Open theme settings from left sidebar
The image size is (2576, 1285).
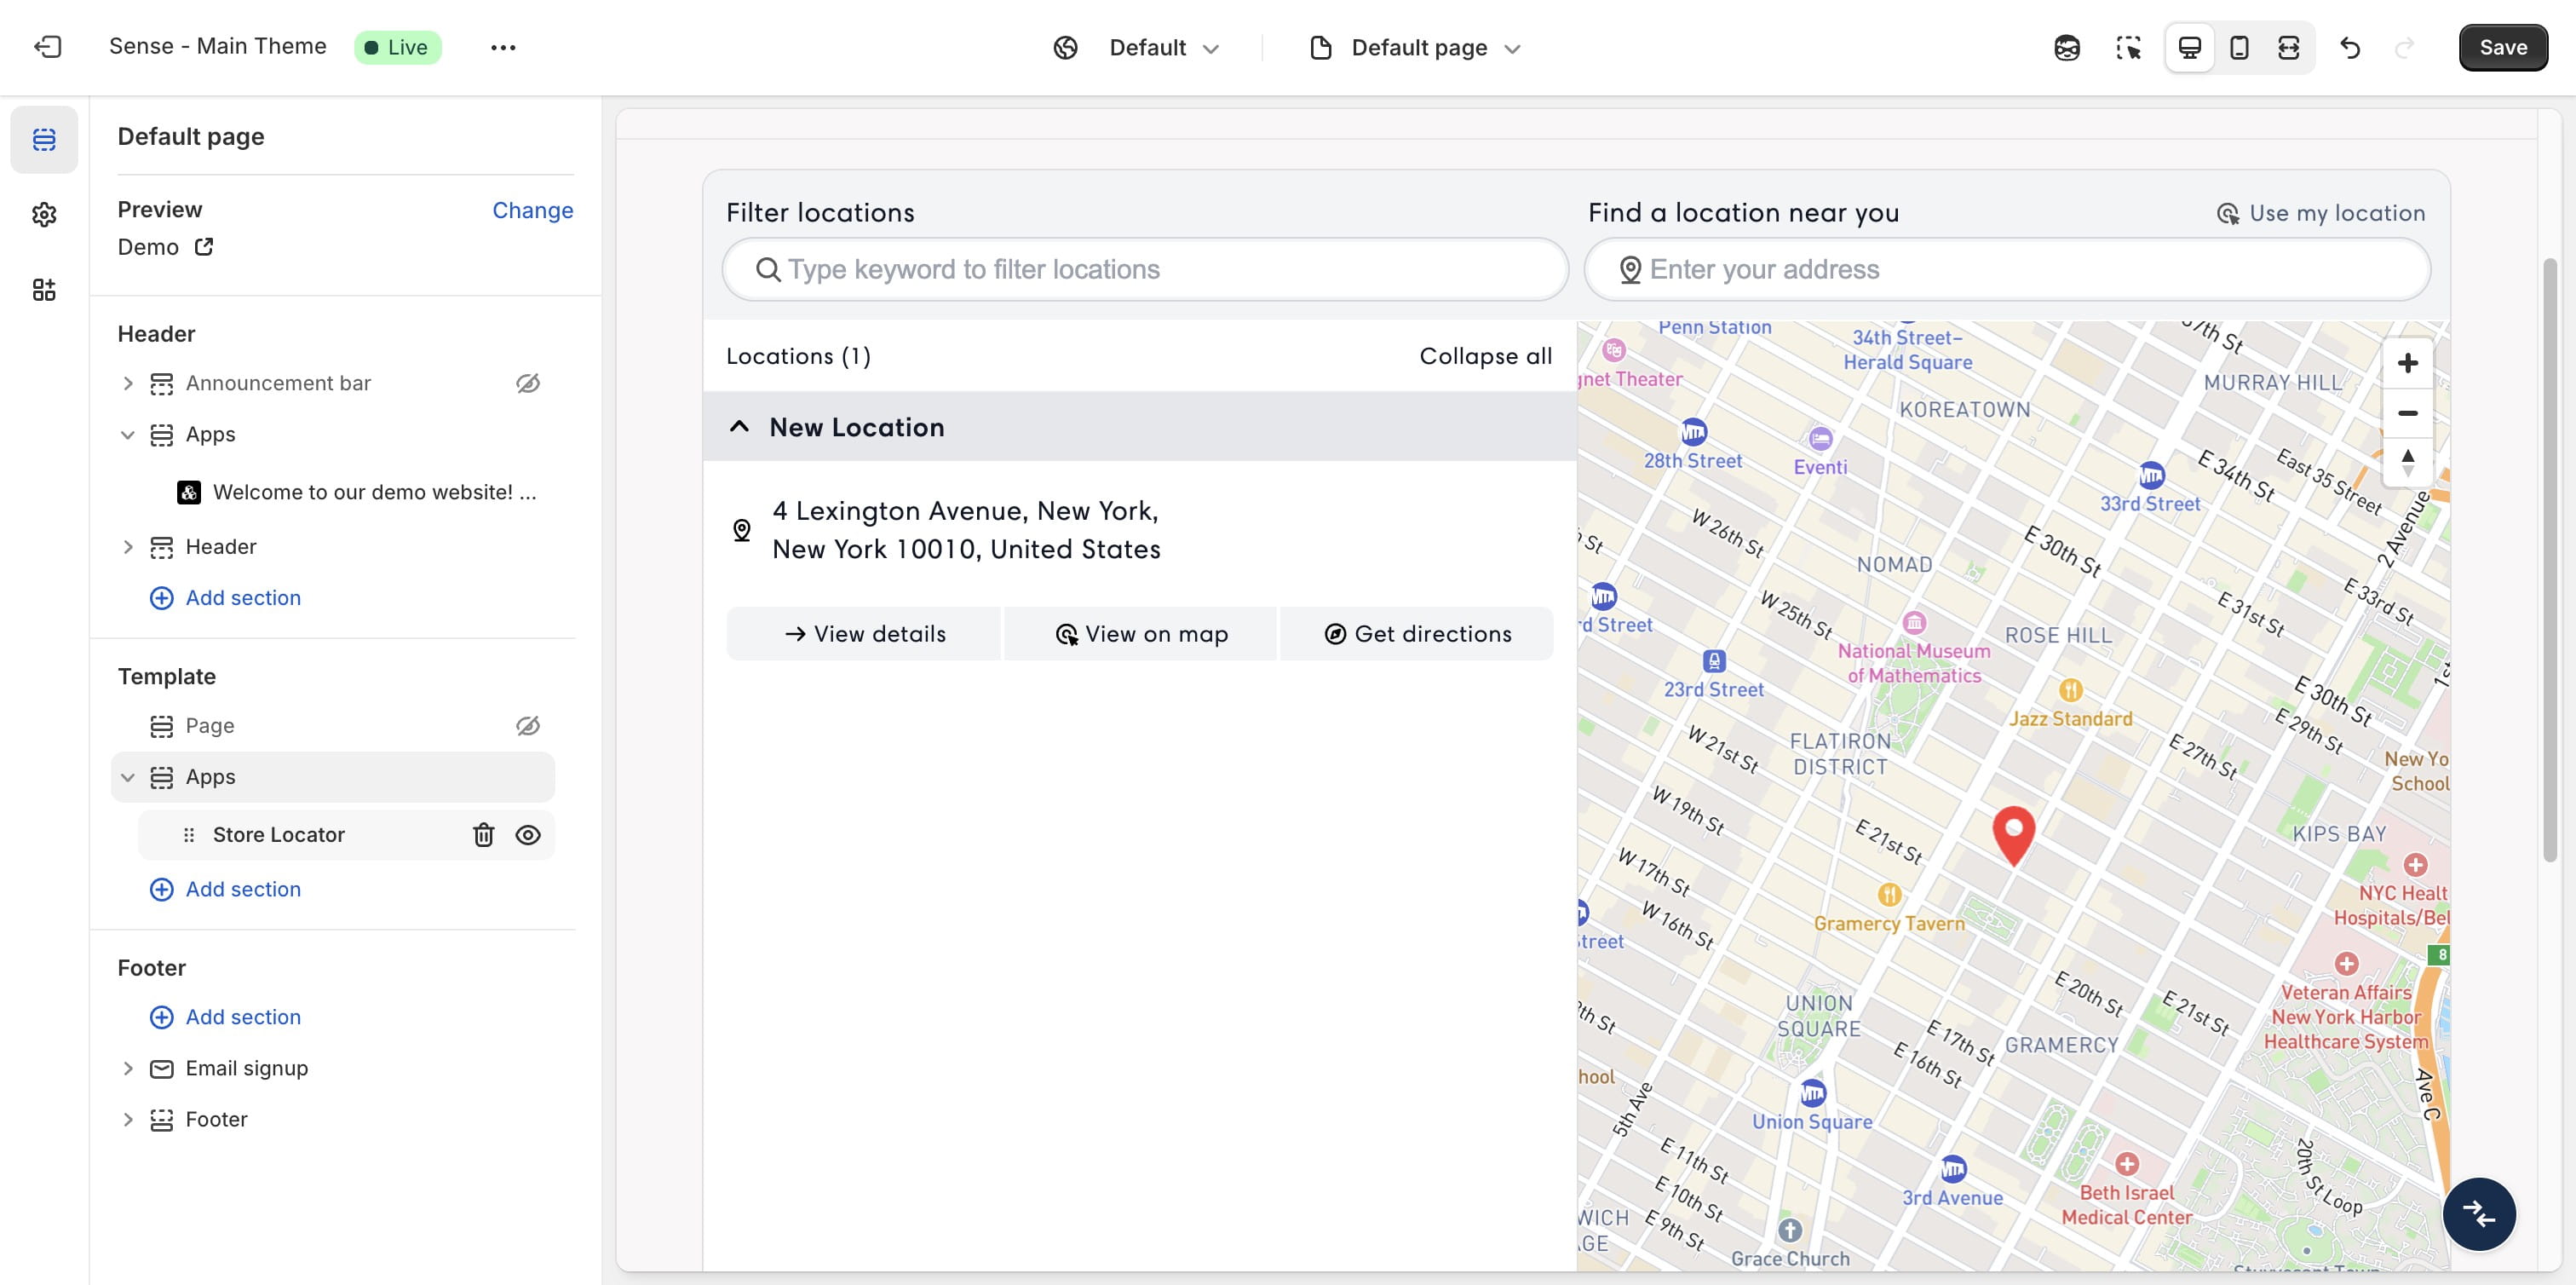[44, 214]
